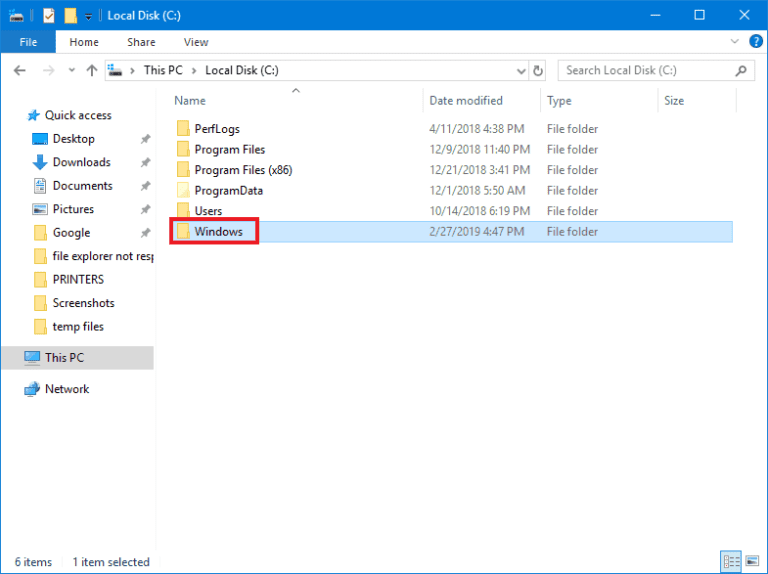
Task: Select the Users folder
Action: click(208, 211)
